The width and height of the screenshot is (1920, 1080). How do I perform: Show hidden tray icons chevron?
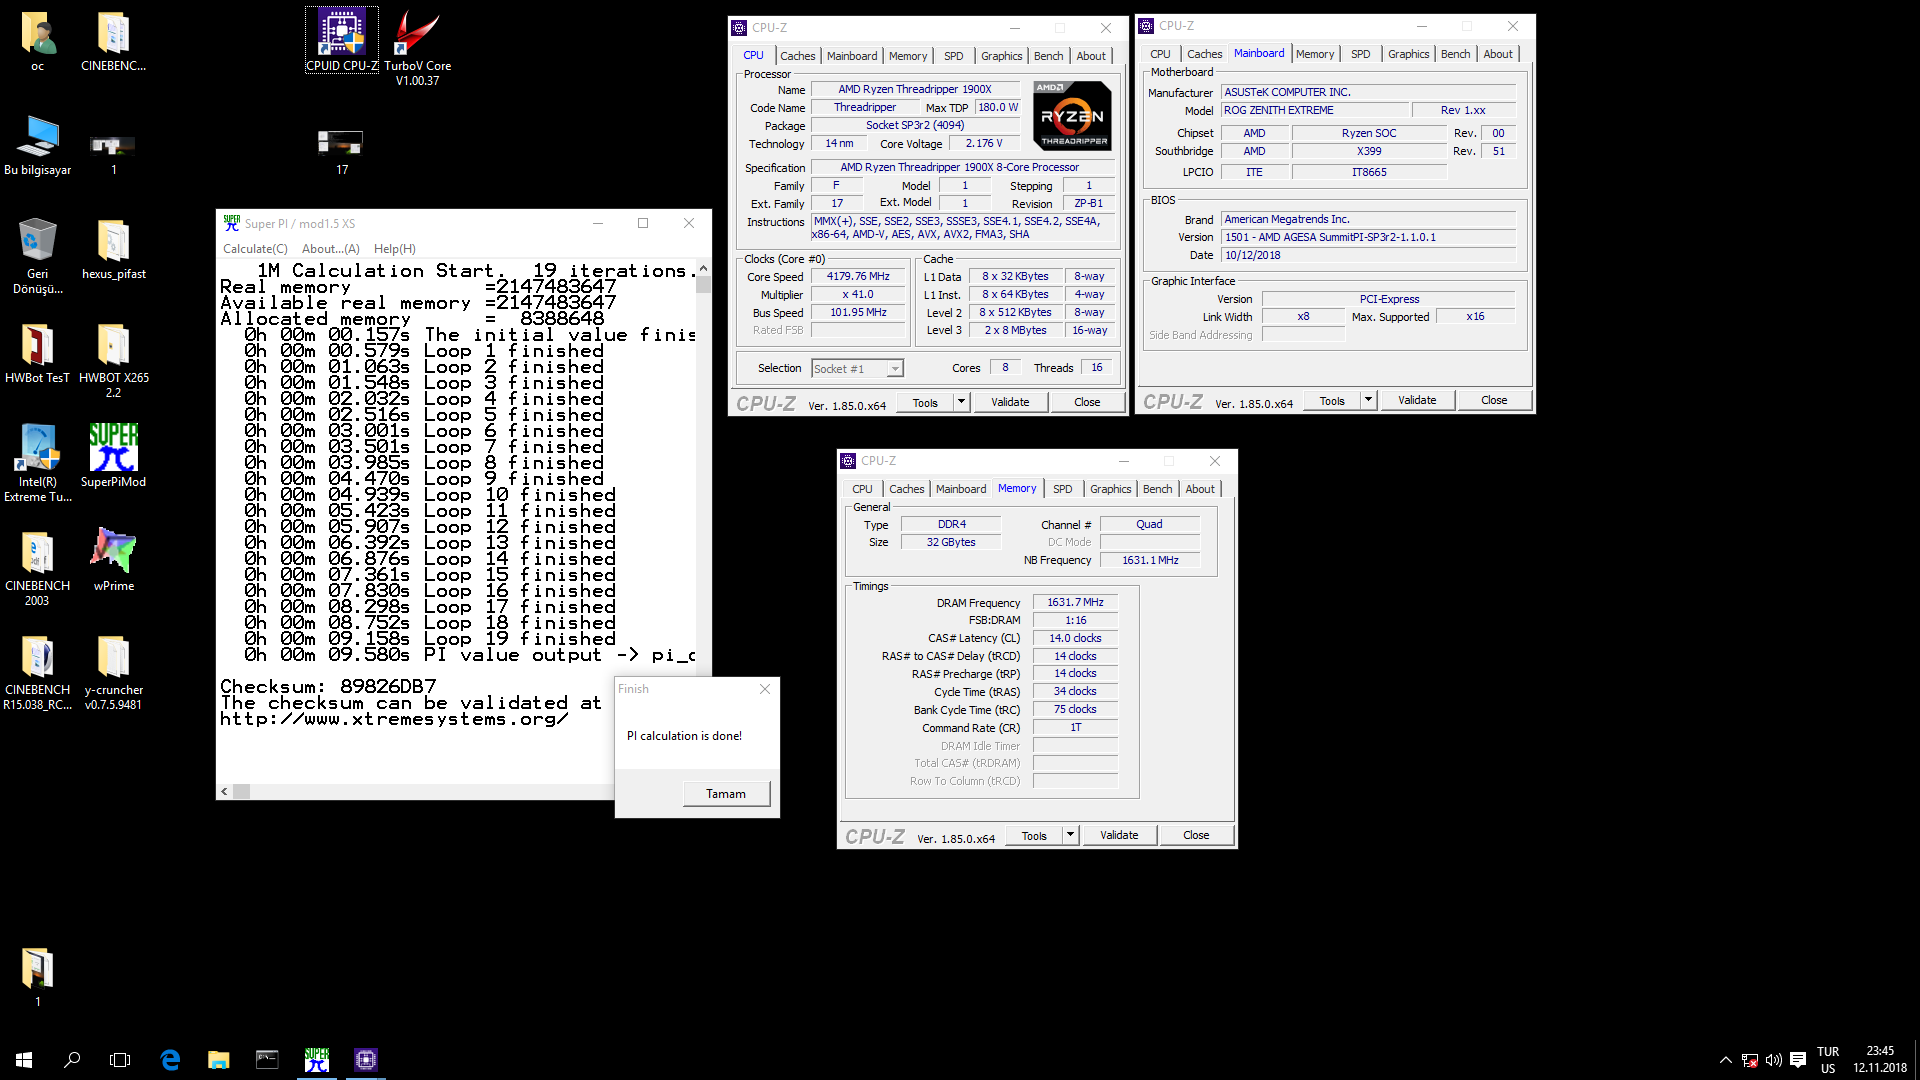1725,1060
